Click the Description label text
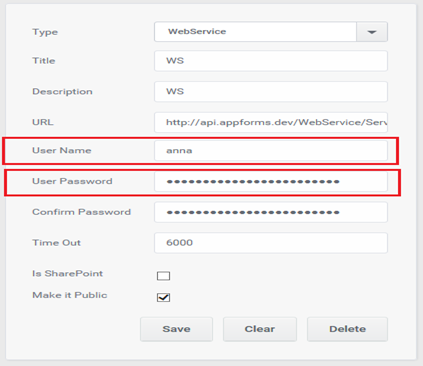 click(62, 92)
